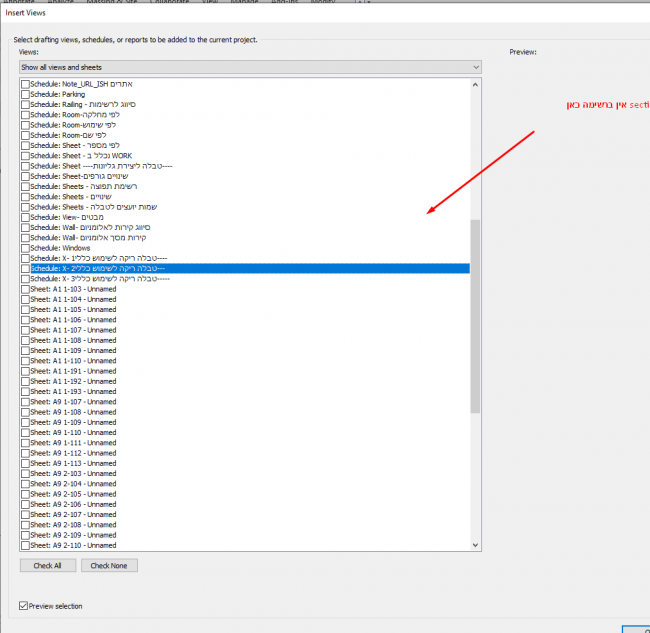The image size is (650, 633).
Task: Click the Check None button
Action: tap(109, 565)
